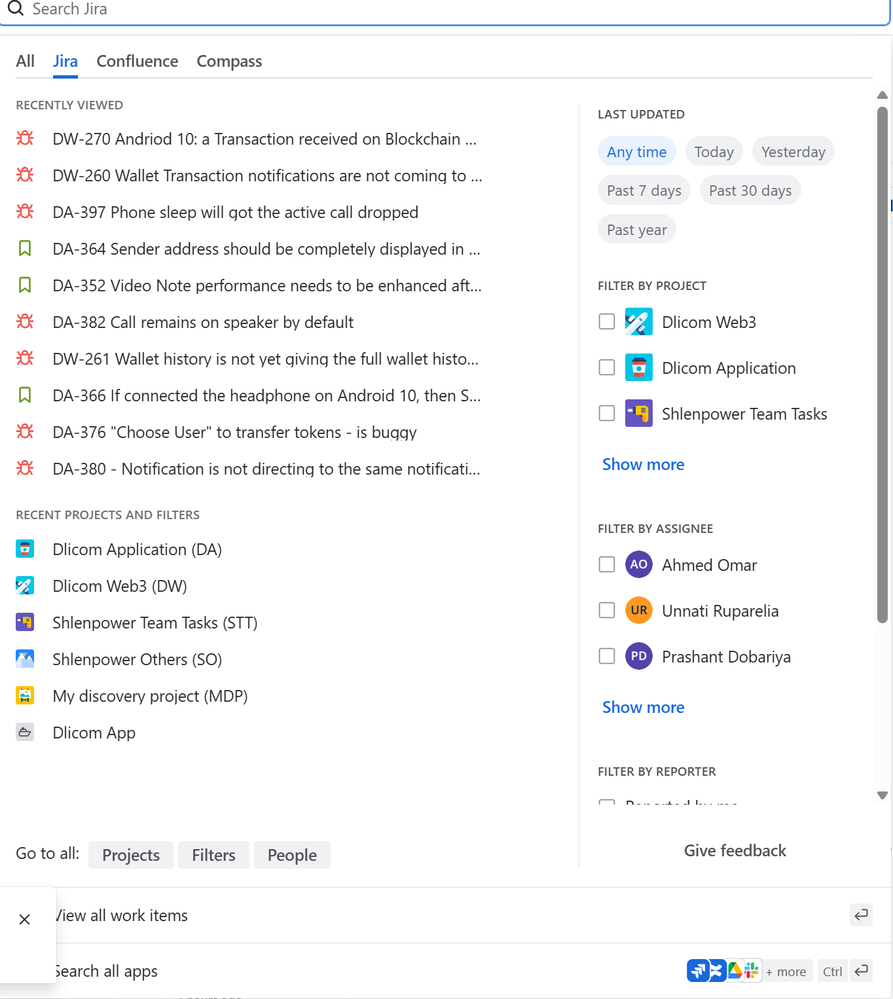Check the Shlenpower Team Tasks project filter
This screenshot has height=999, width=893.
[607, 413]
